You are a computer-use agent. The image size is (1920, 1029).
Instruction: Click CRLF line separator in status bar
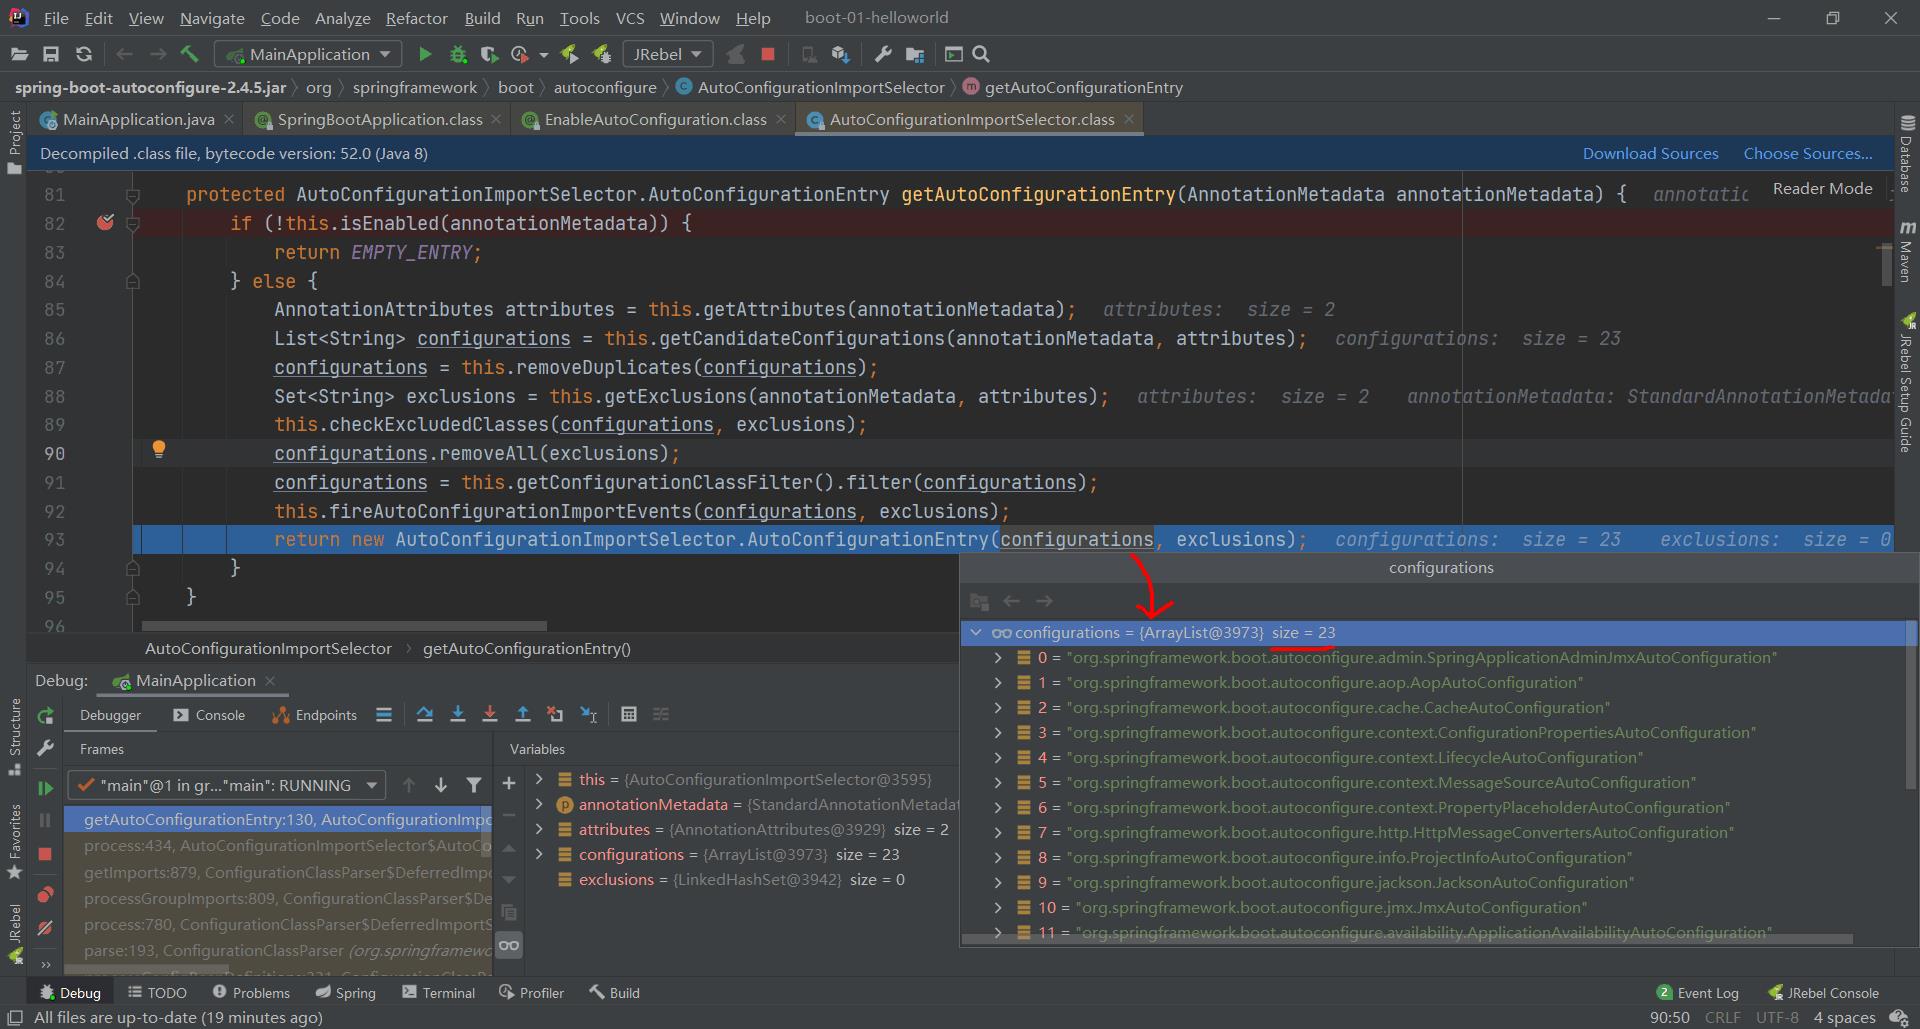point(1722,1017)
